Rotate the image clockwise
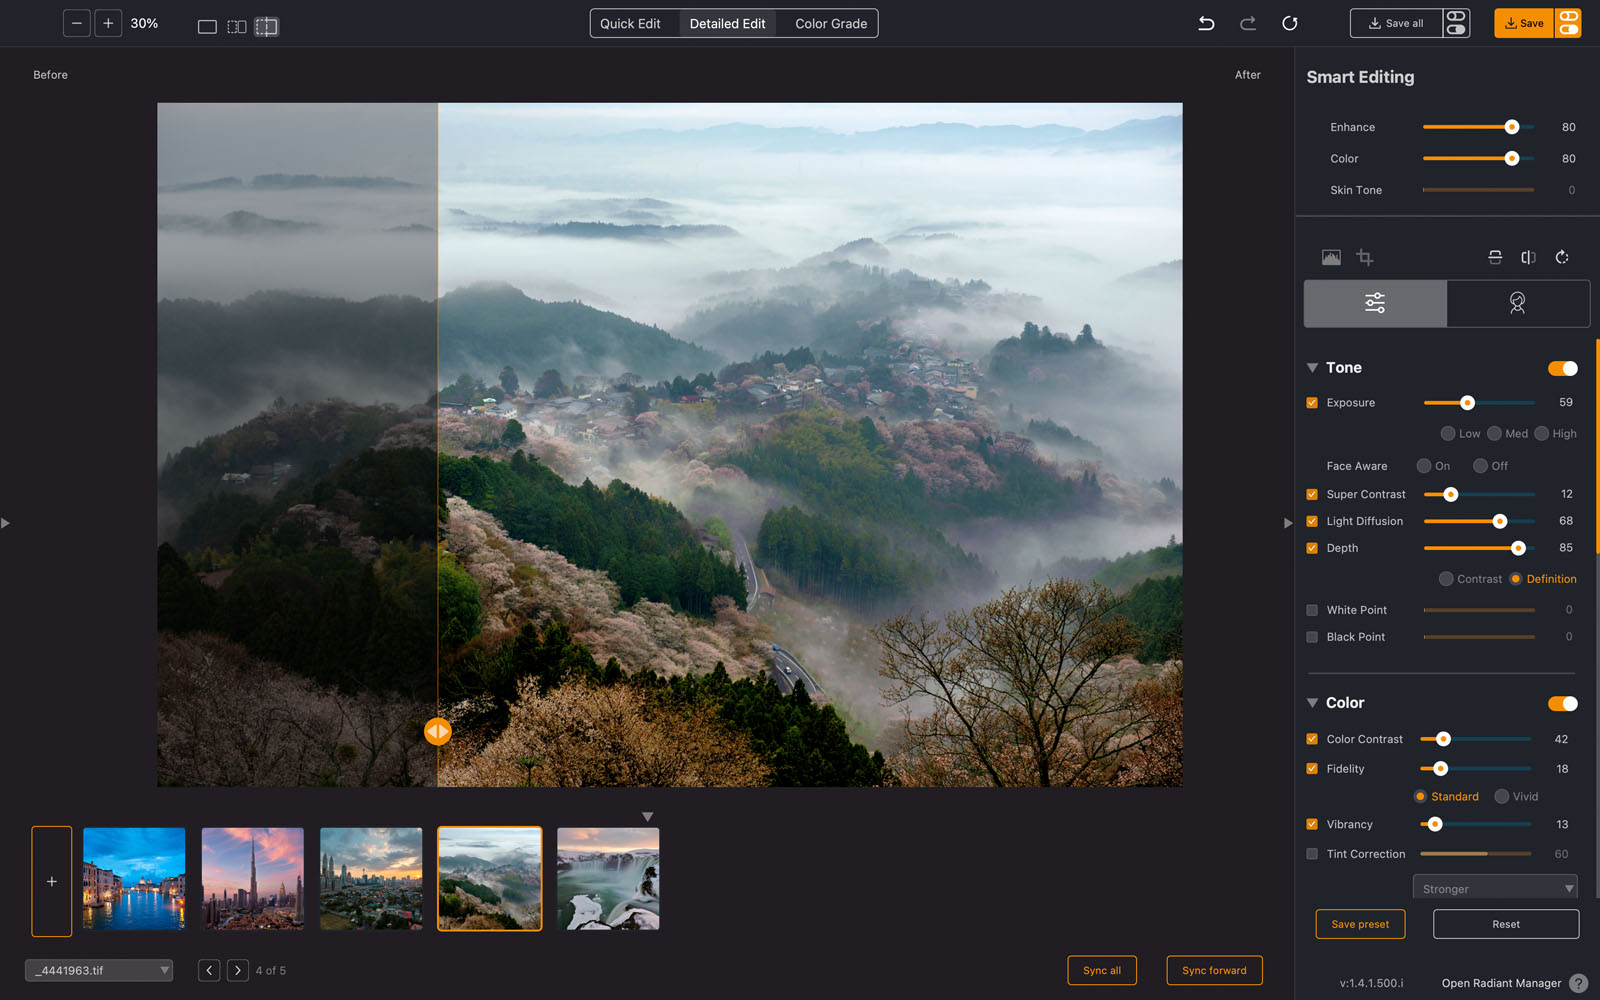Screen dimensions: 1600x1000 1562,257
